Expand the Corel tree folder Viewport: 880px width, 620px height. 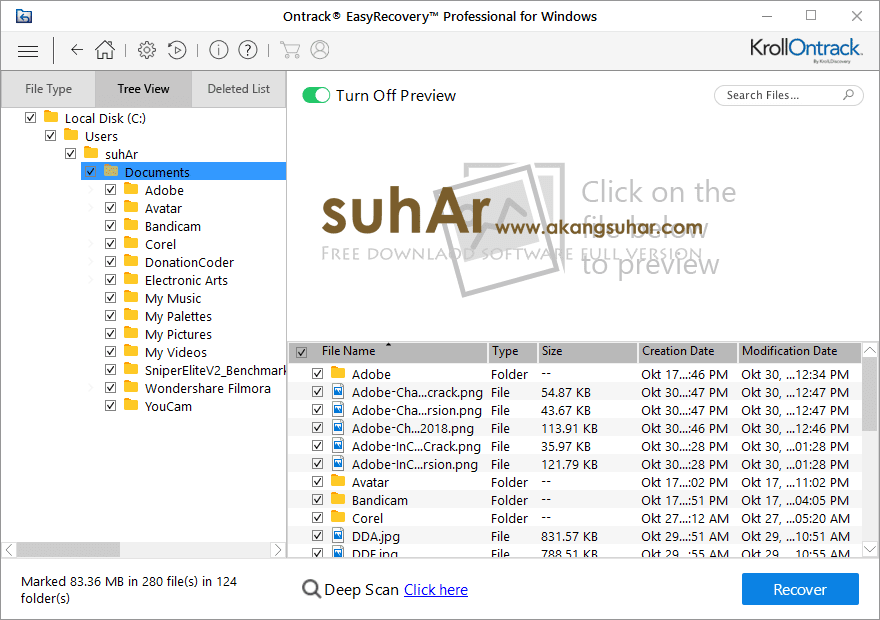[x=91, y=244]
